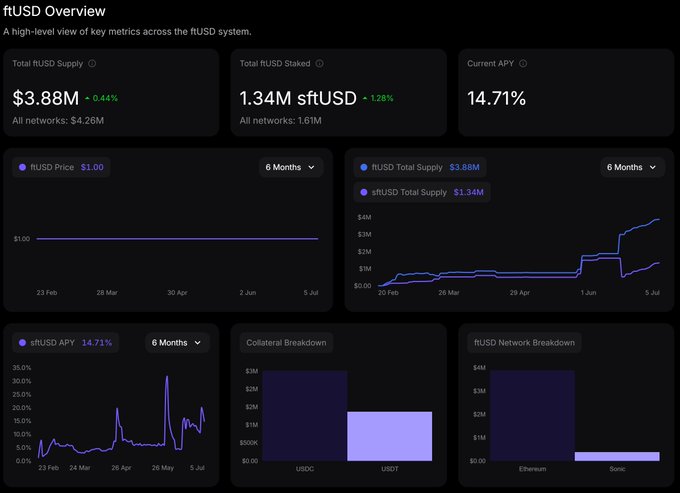Click the 23 Feb label on price chart
680x493 pixels.
coord(47,293)
